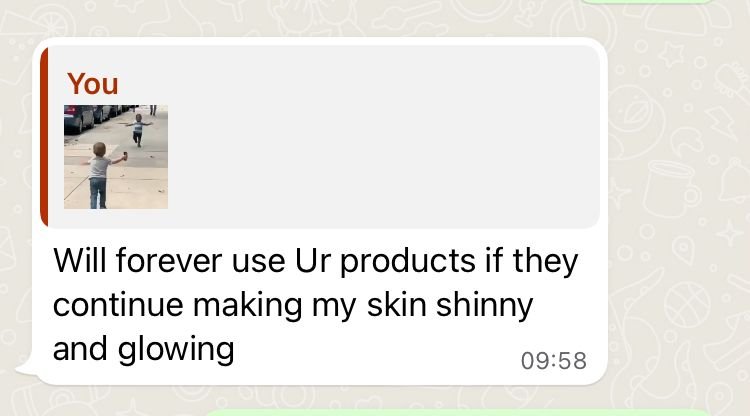Click the word "forever" in the message
Image resolution: width=750 pixels, height=416 pixels.
click(168, 261)
